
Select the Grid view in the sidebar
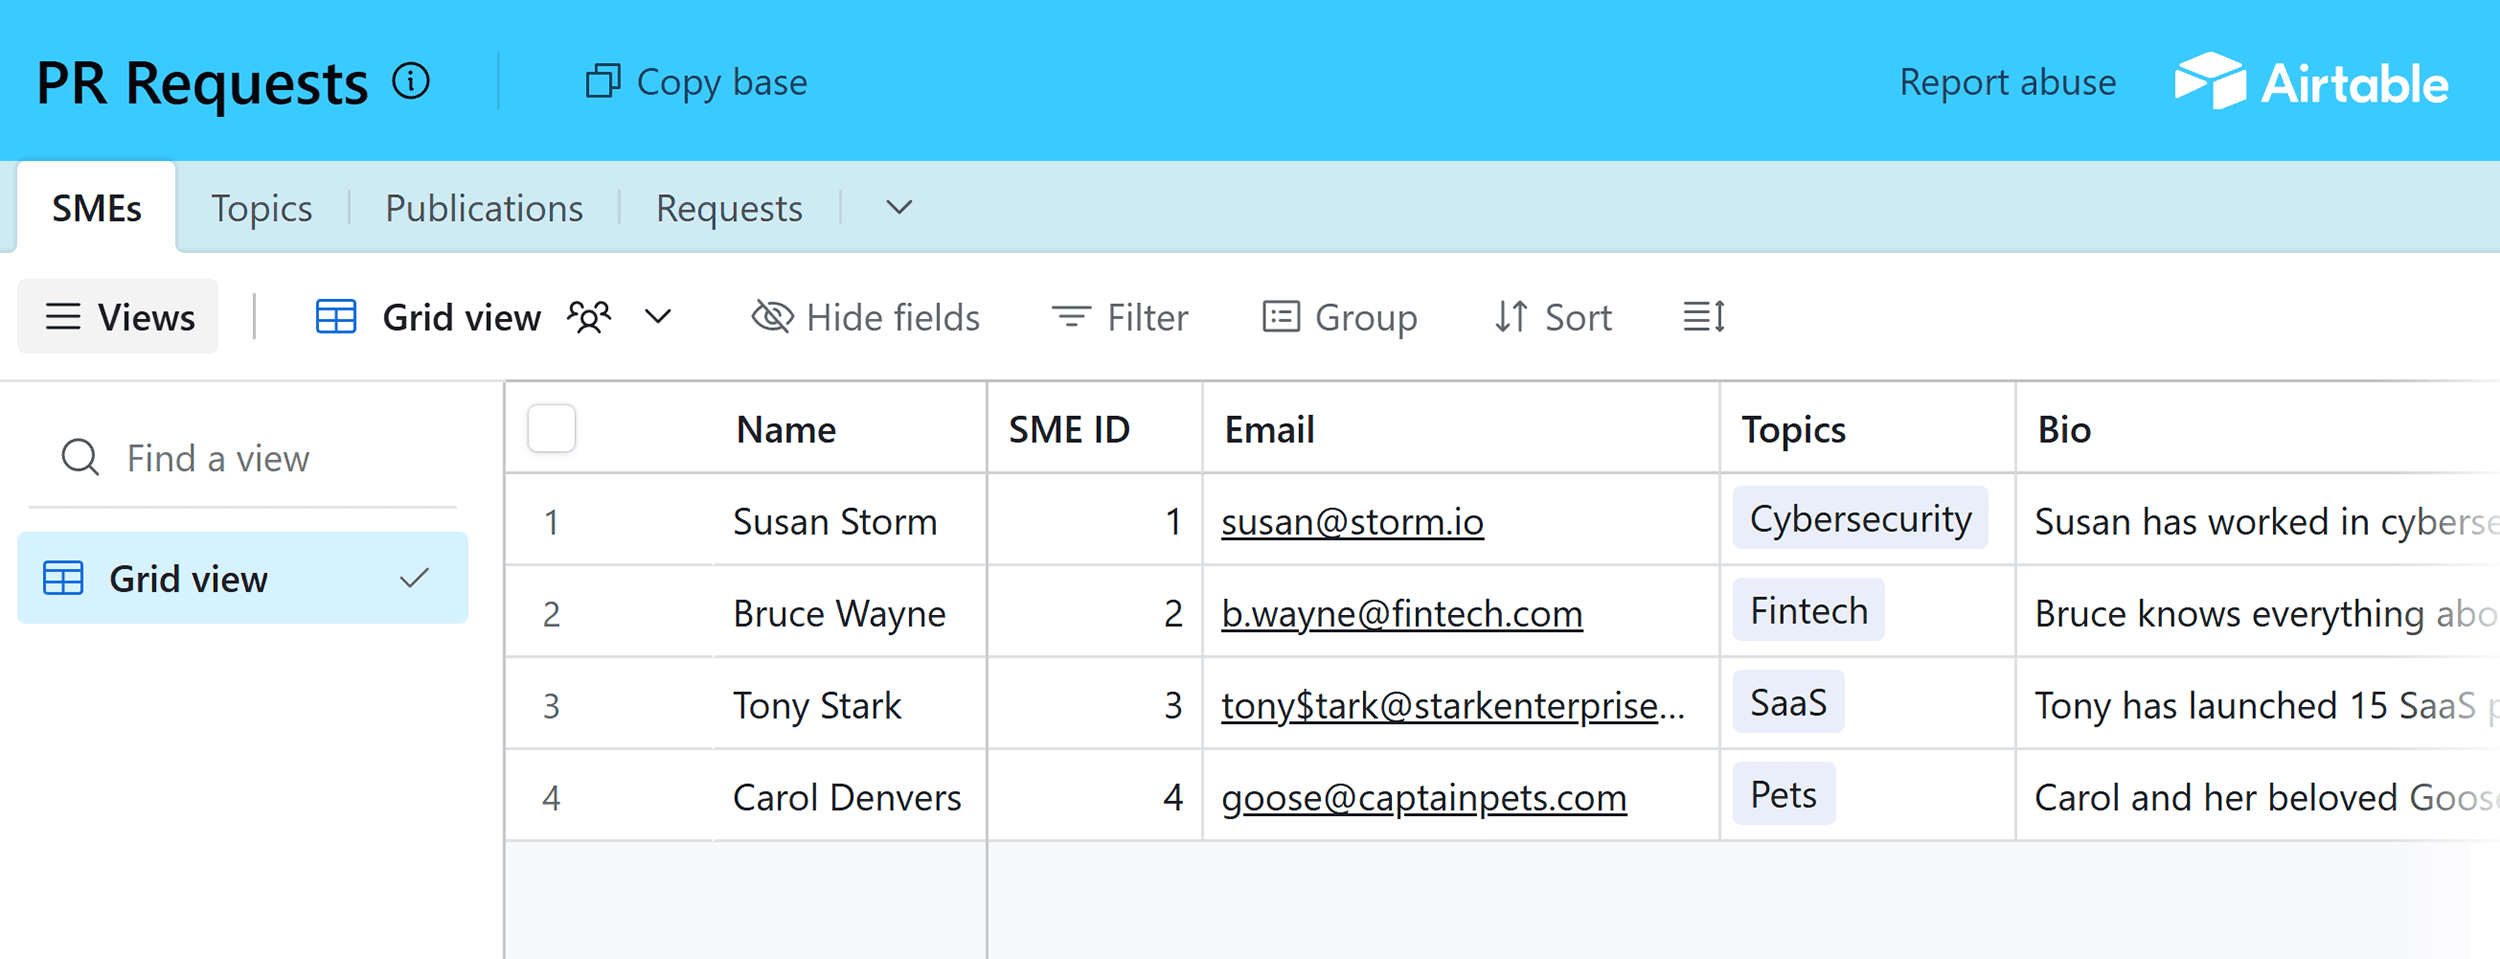coord(188,578)
